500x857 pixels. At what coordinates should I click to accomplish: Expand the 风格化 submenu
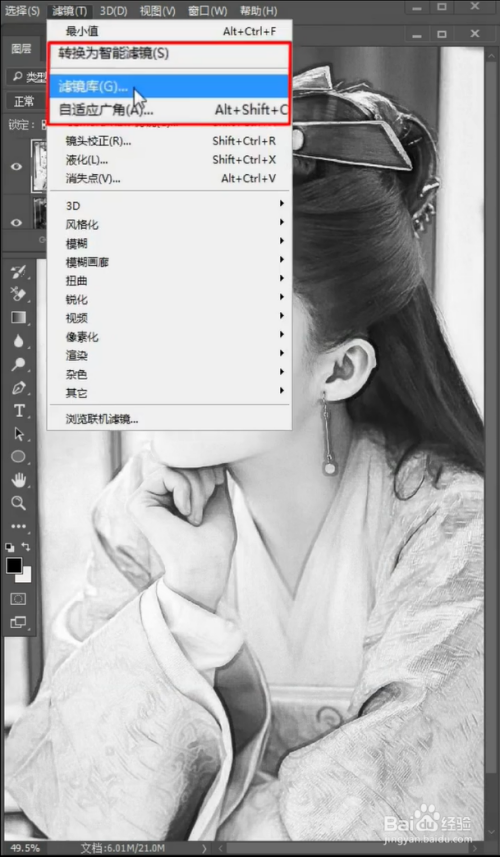(169, 225)
